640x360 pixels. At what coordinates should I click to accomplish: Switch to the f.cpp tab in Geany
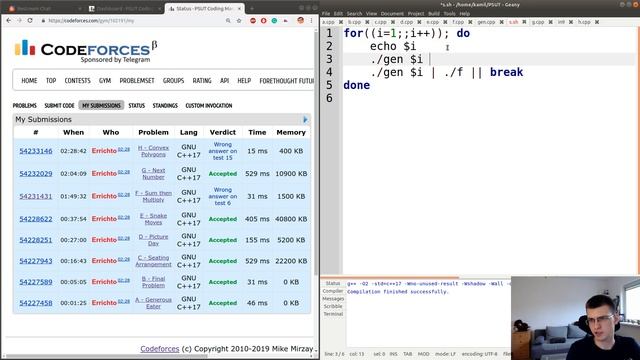click(x=458, y=22)
